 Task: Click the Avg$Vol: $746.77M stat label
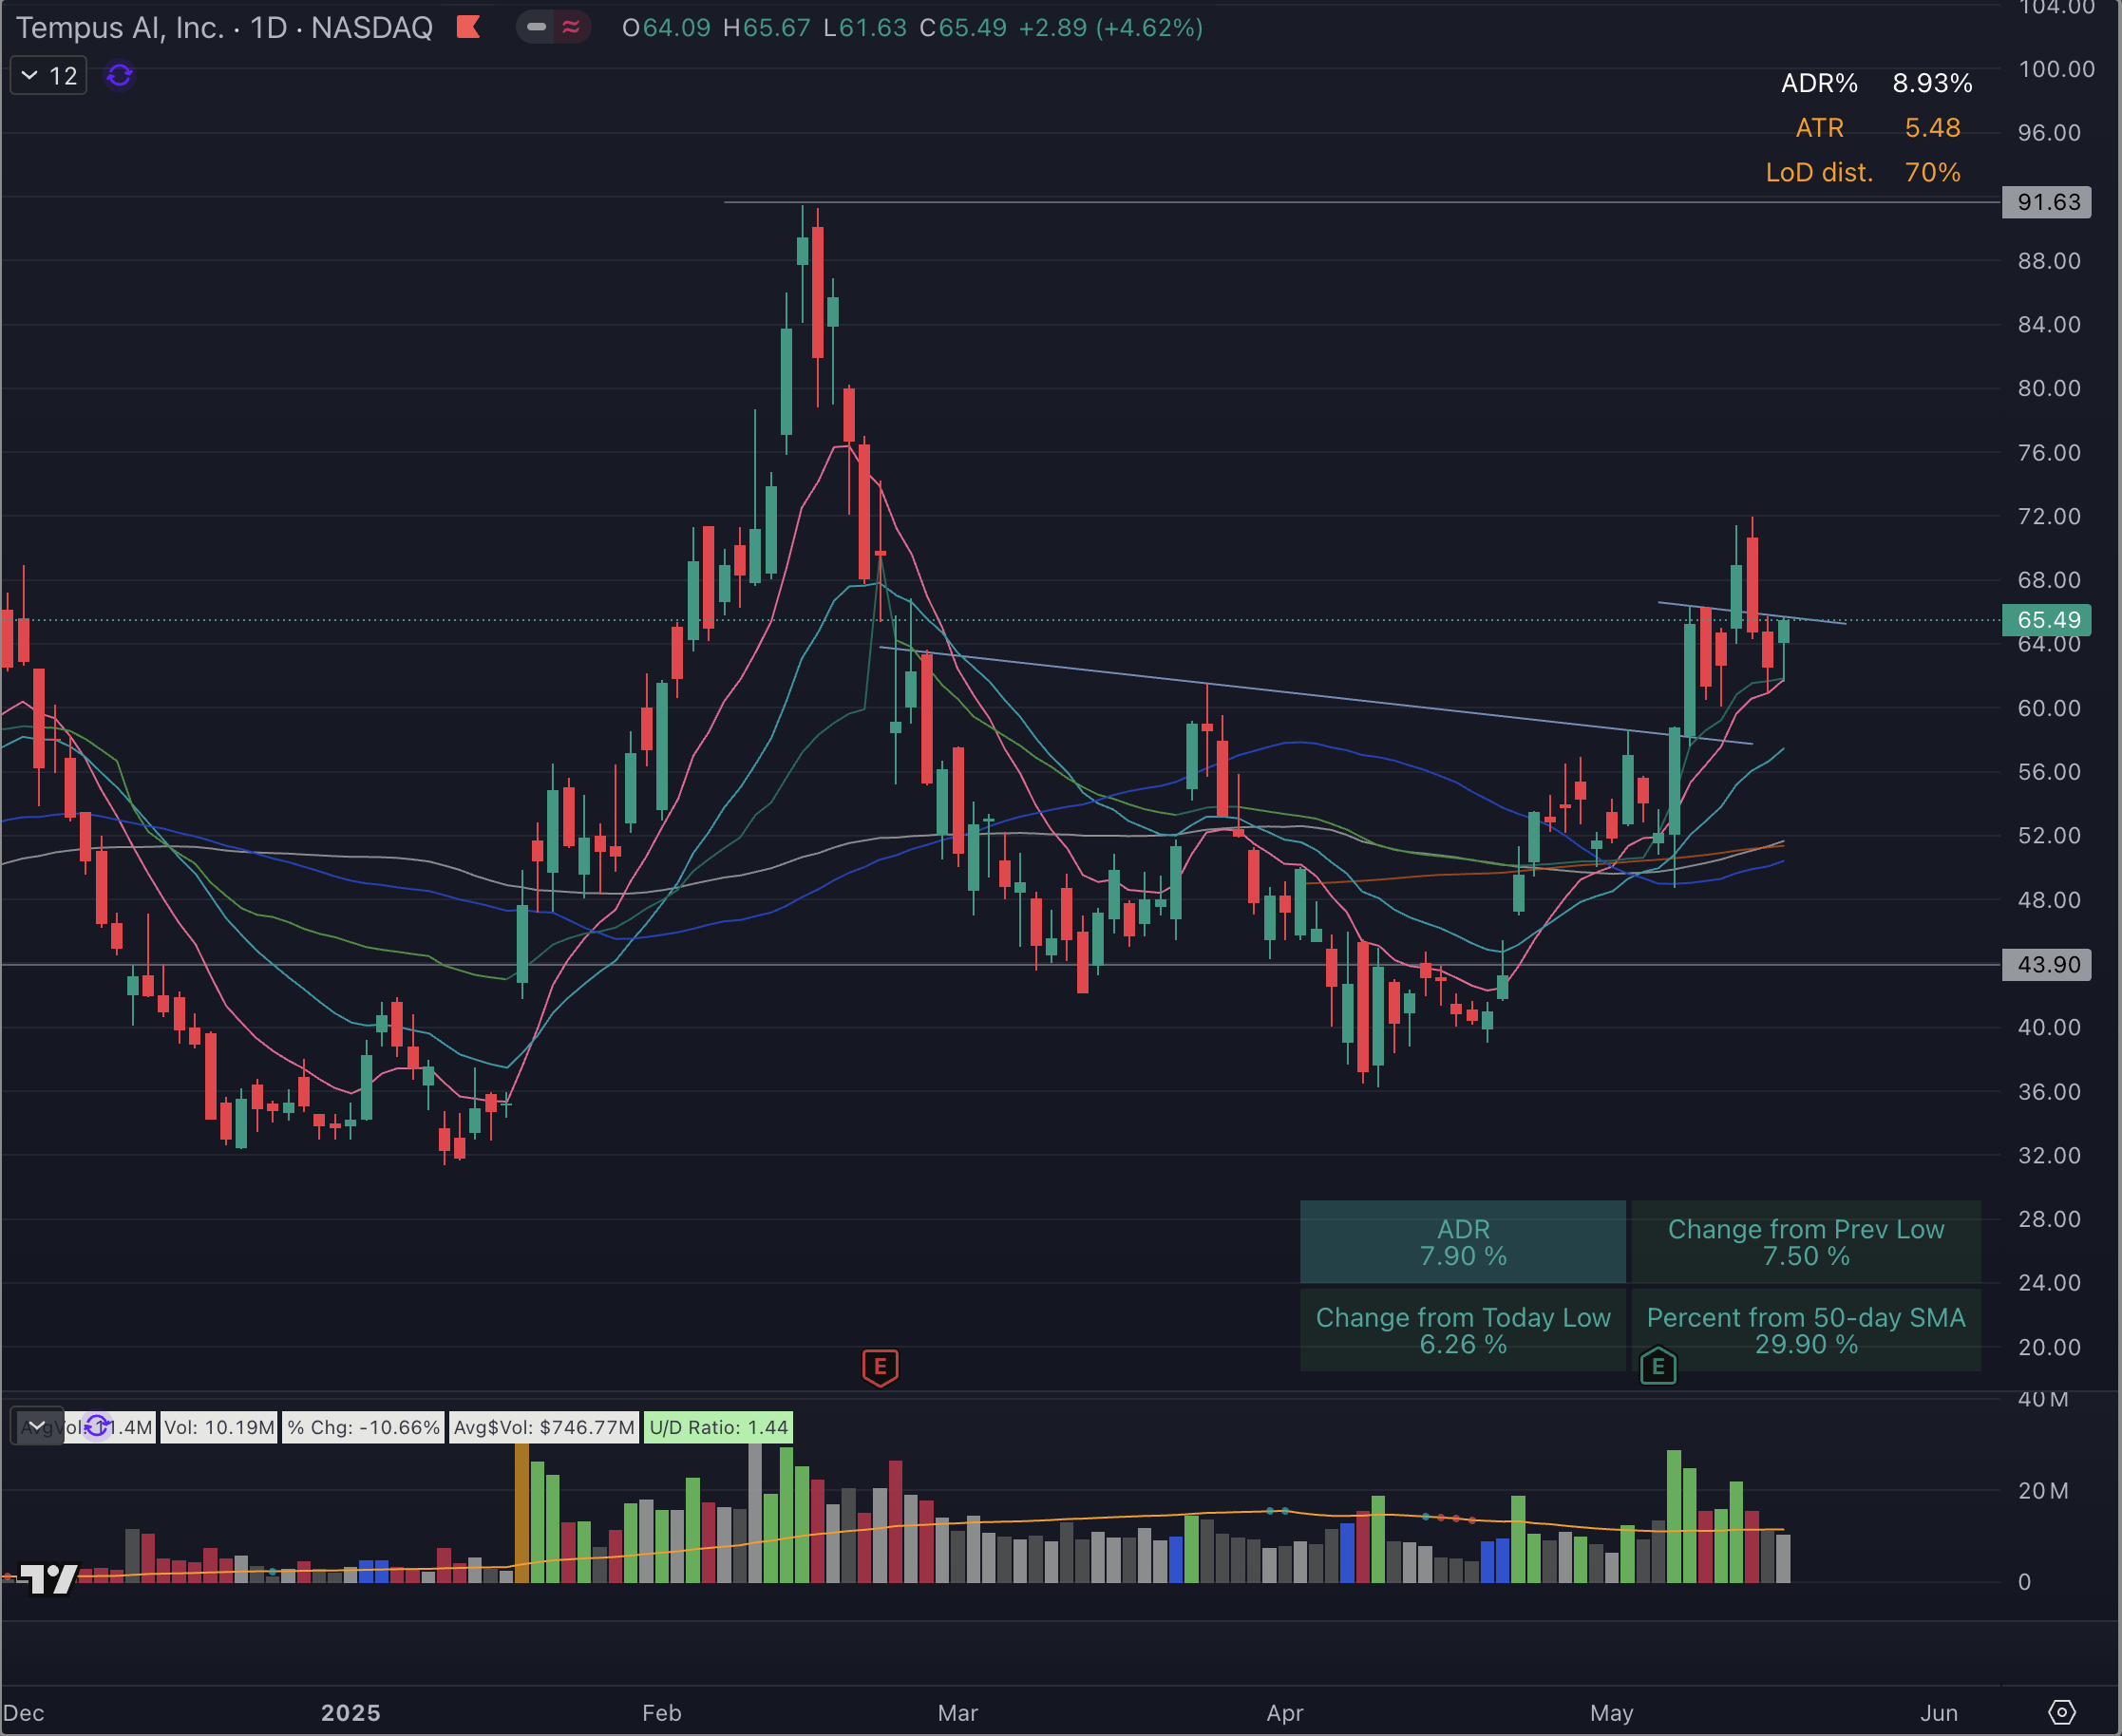(543, 1427)
